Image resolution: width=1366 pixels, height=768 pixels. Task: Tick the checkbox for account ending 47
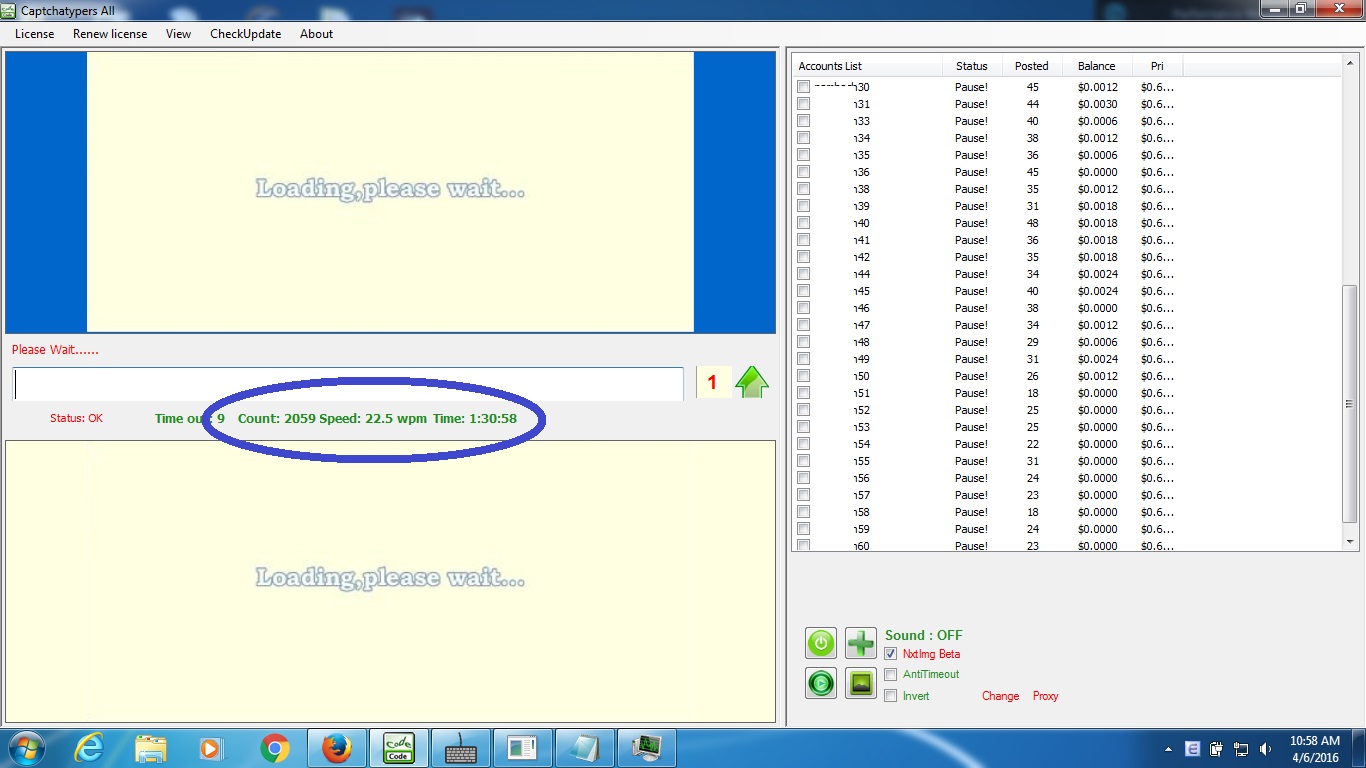click(x=803, y=325)
